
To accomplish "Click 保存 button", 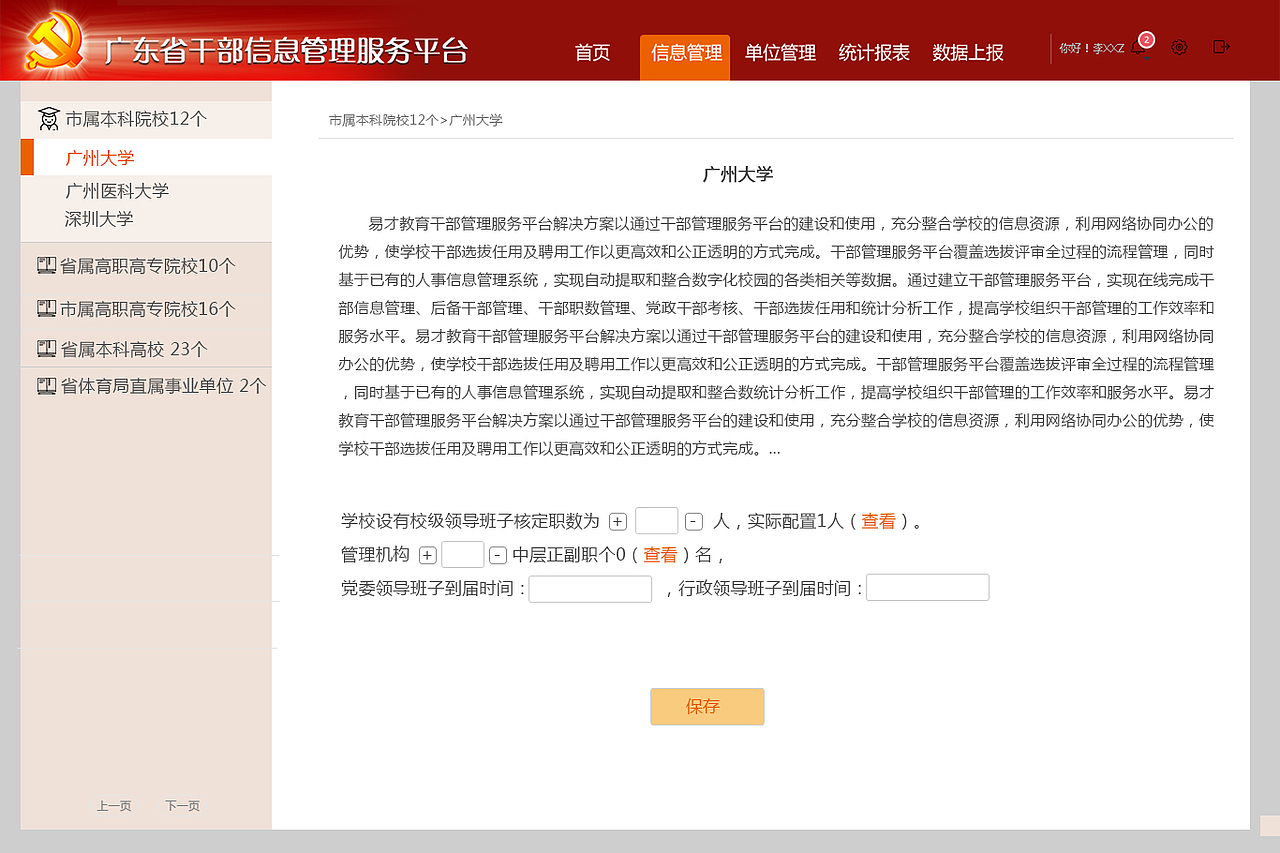I will pos(707,706).
